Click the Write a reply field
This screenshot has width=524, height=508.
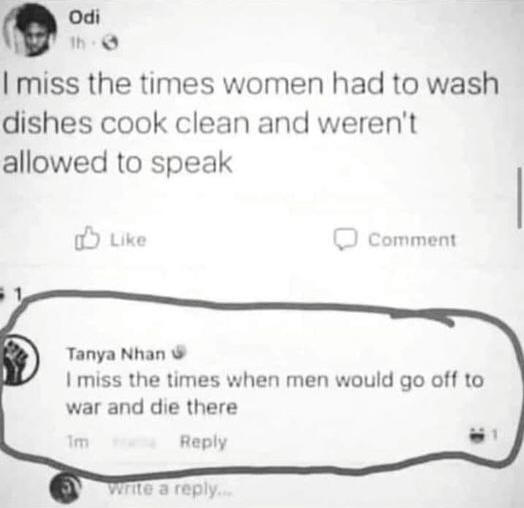170,490
